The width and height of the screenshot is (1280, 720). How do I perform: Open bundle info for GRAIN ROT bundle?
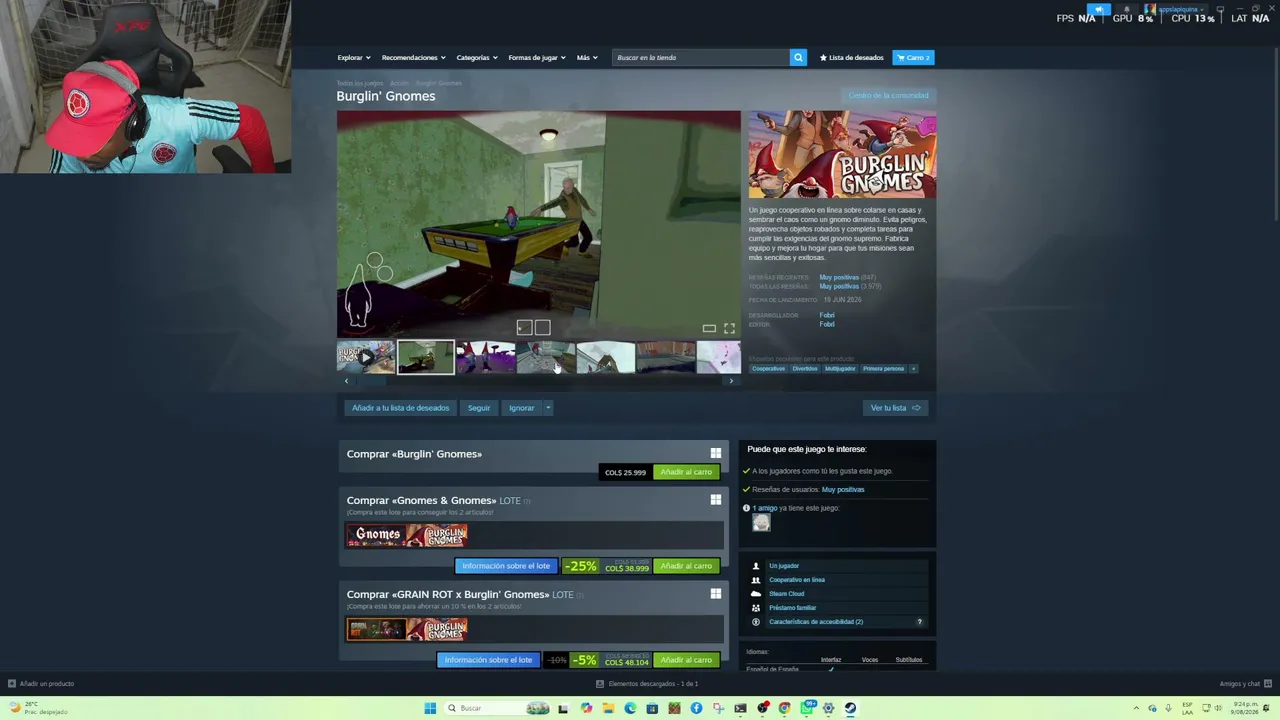[488, 660]
